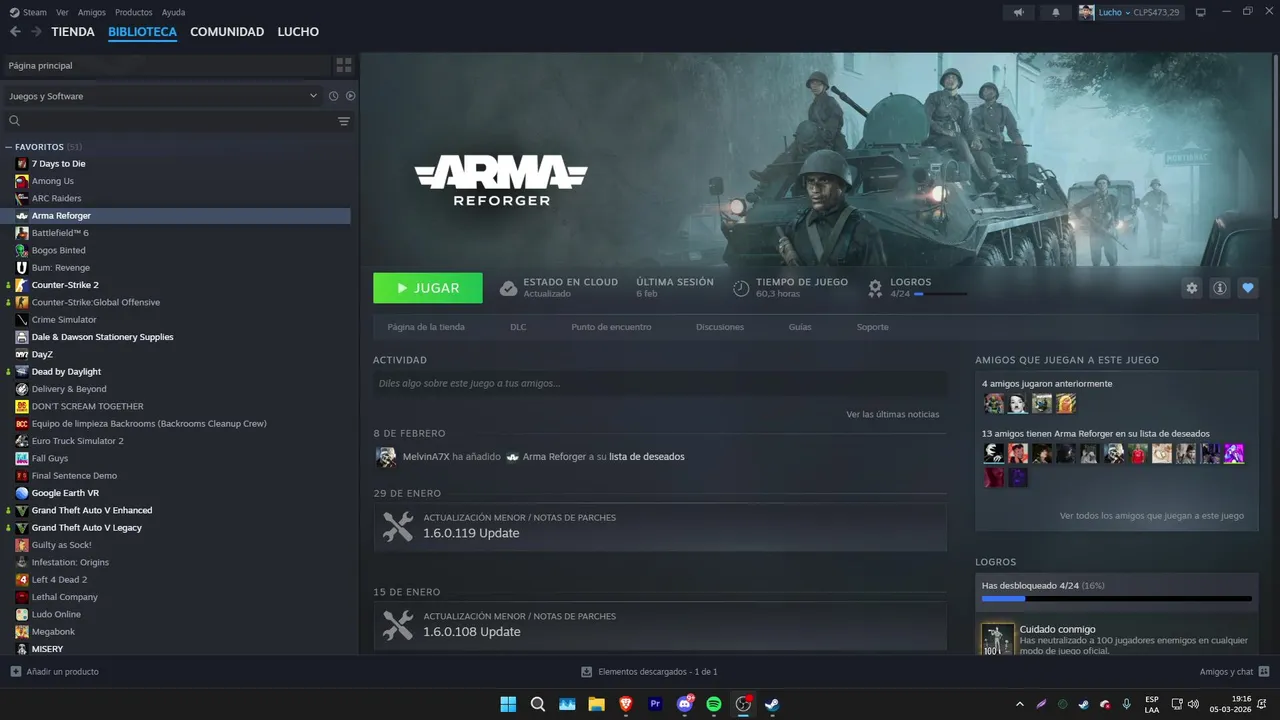Viewport: 1280px width, 720px height.
Task: Switch to Big Picture mode icon
Action: coord(1201,12)
